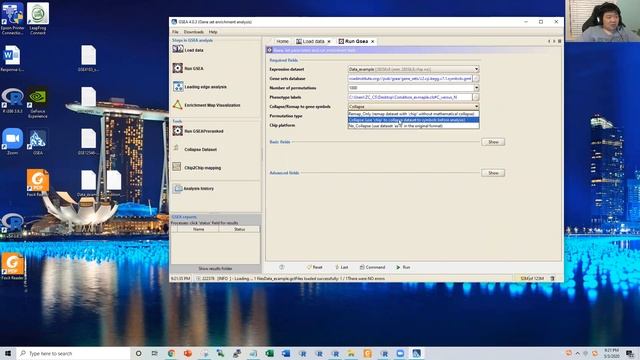
Task: Open Epson Printer Connection desktop shortcut
Action: 12,19
